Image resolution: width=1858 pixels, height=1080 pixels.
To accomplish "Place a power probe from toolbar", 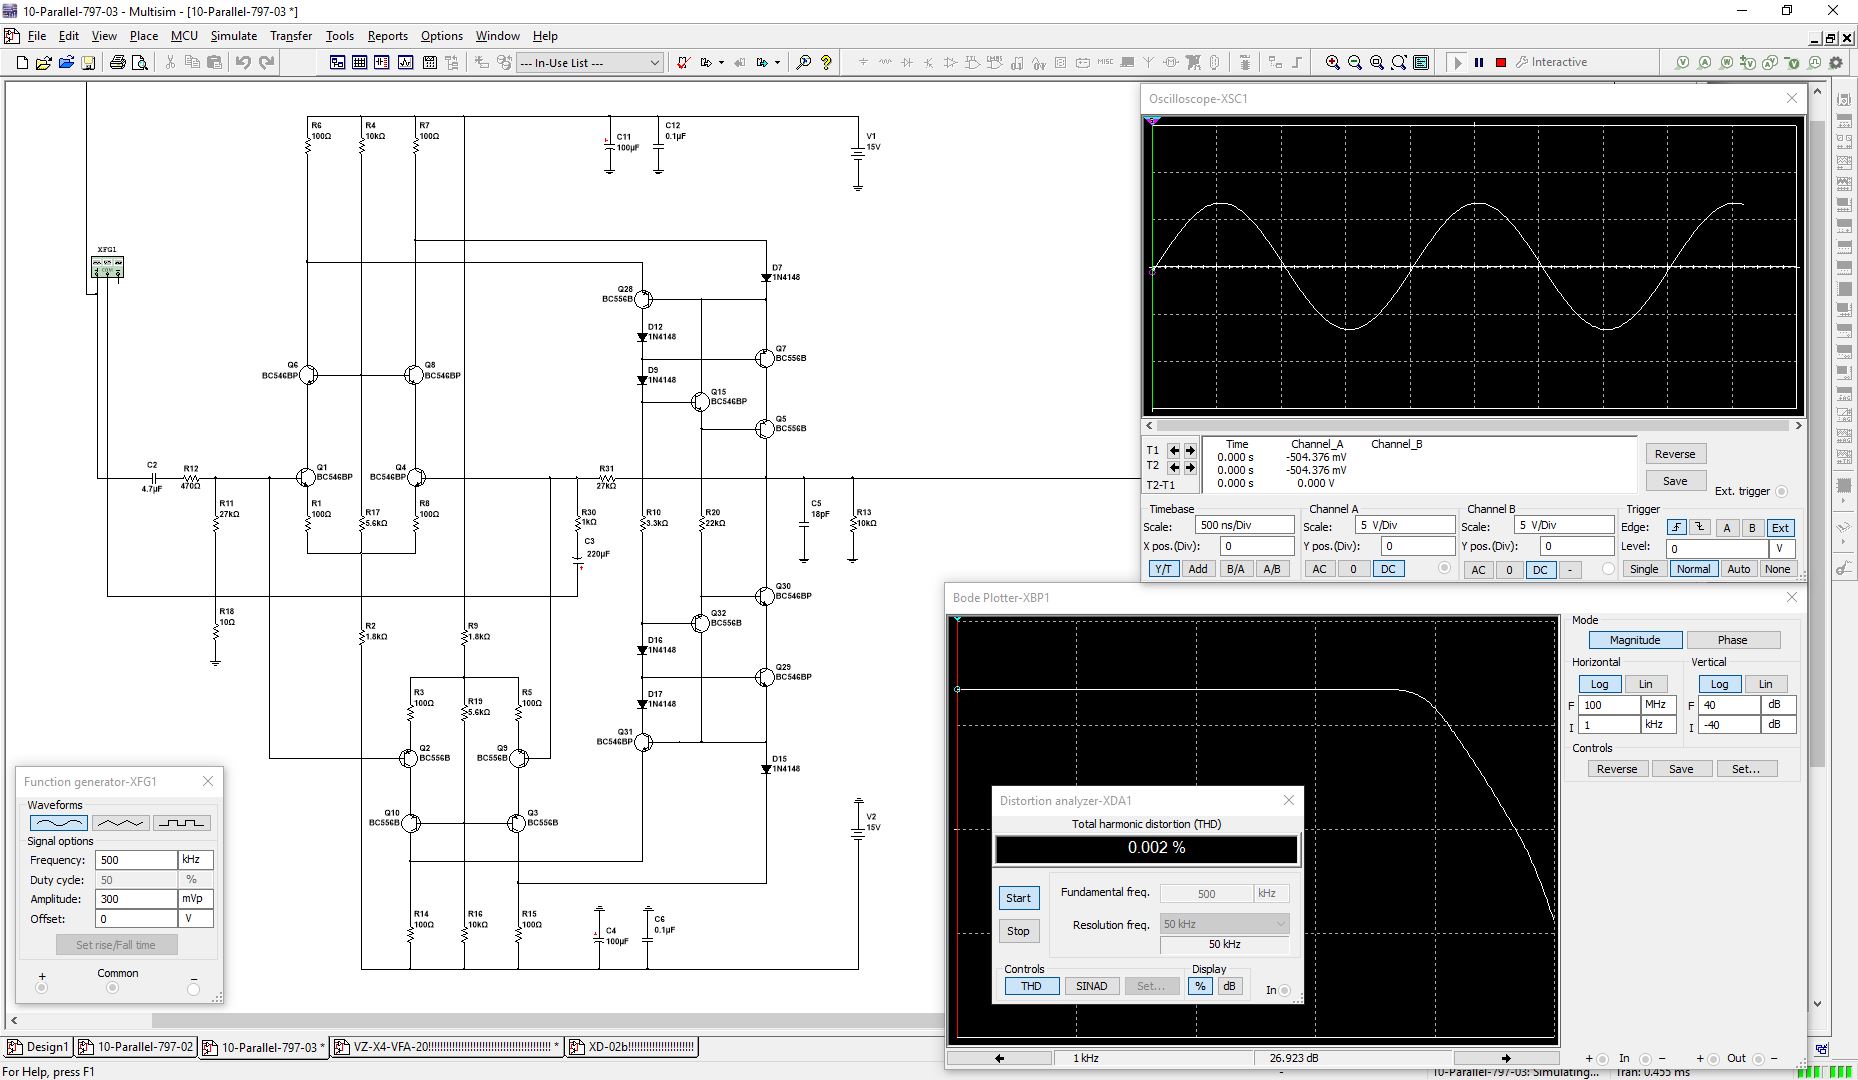I will (1727, 62).
